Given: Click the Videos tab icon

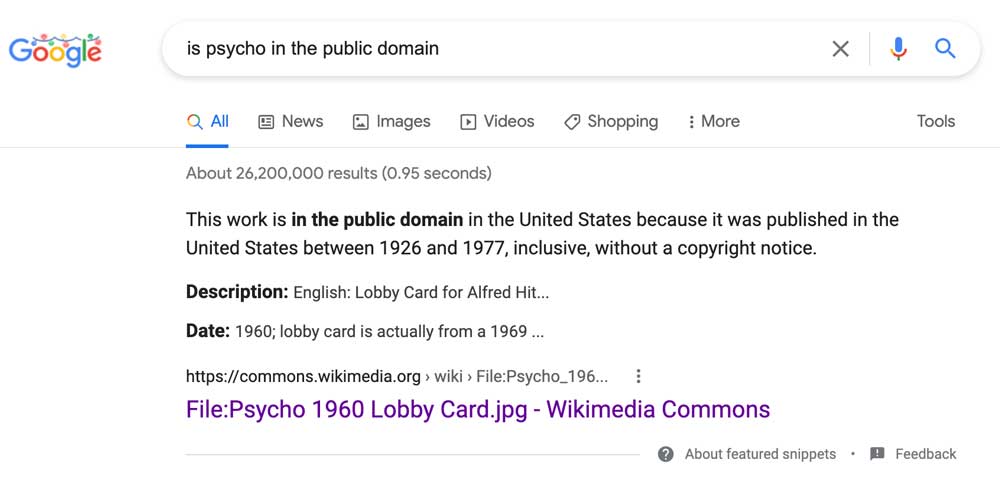Looking at the screenshot, I should (x=468, y=122).
